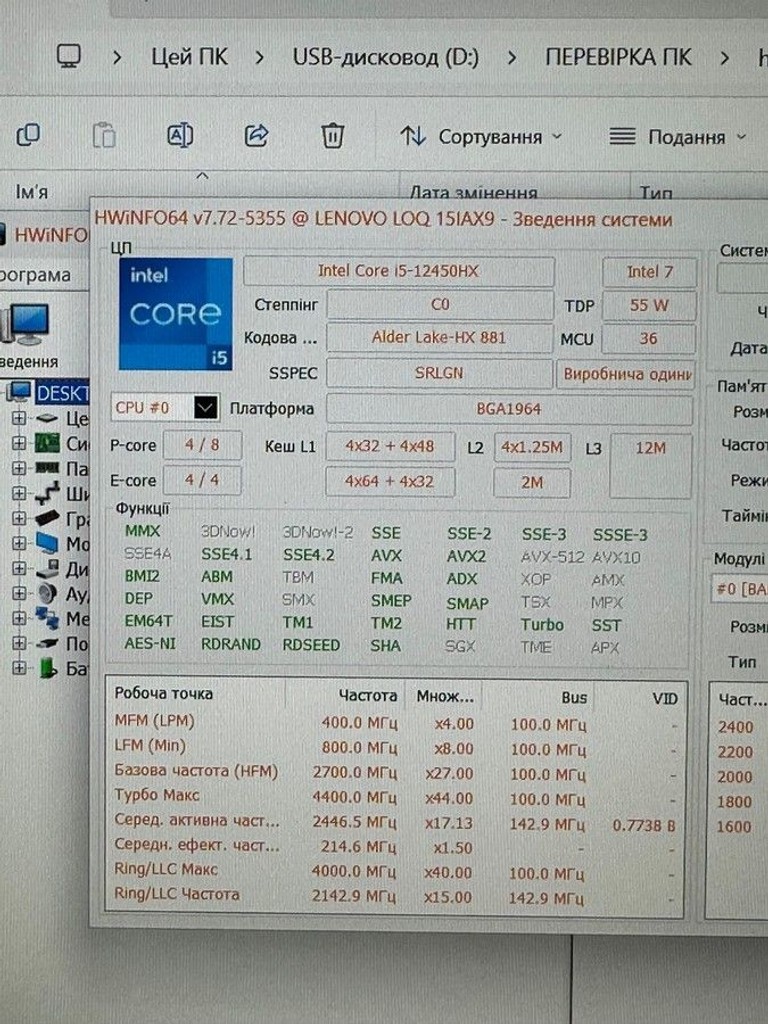
Task: Click the MFM (LPM) row
Action: [x=395, y=723]
